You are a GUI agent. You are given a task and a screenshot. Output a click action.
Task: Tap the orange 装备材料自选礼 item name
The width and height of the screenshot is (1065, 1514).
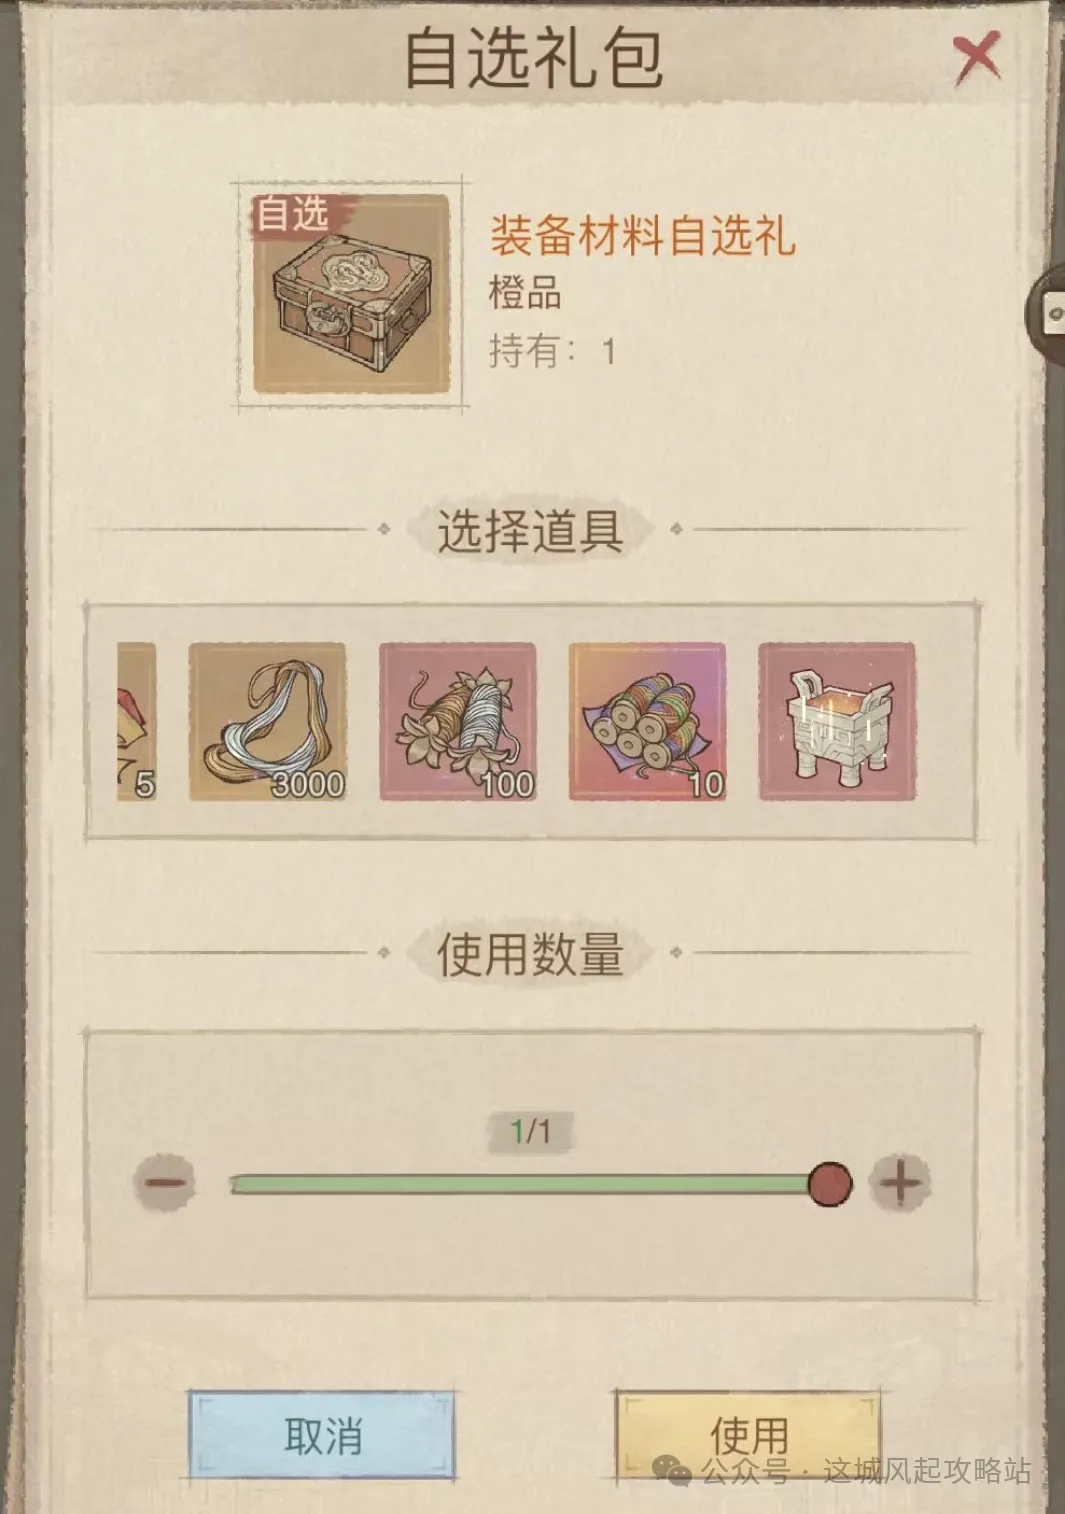642,236
